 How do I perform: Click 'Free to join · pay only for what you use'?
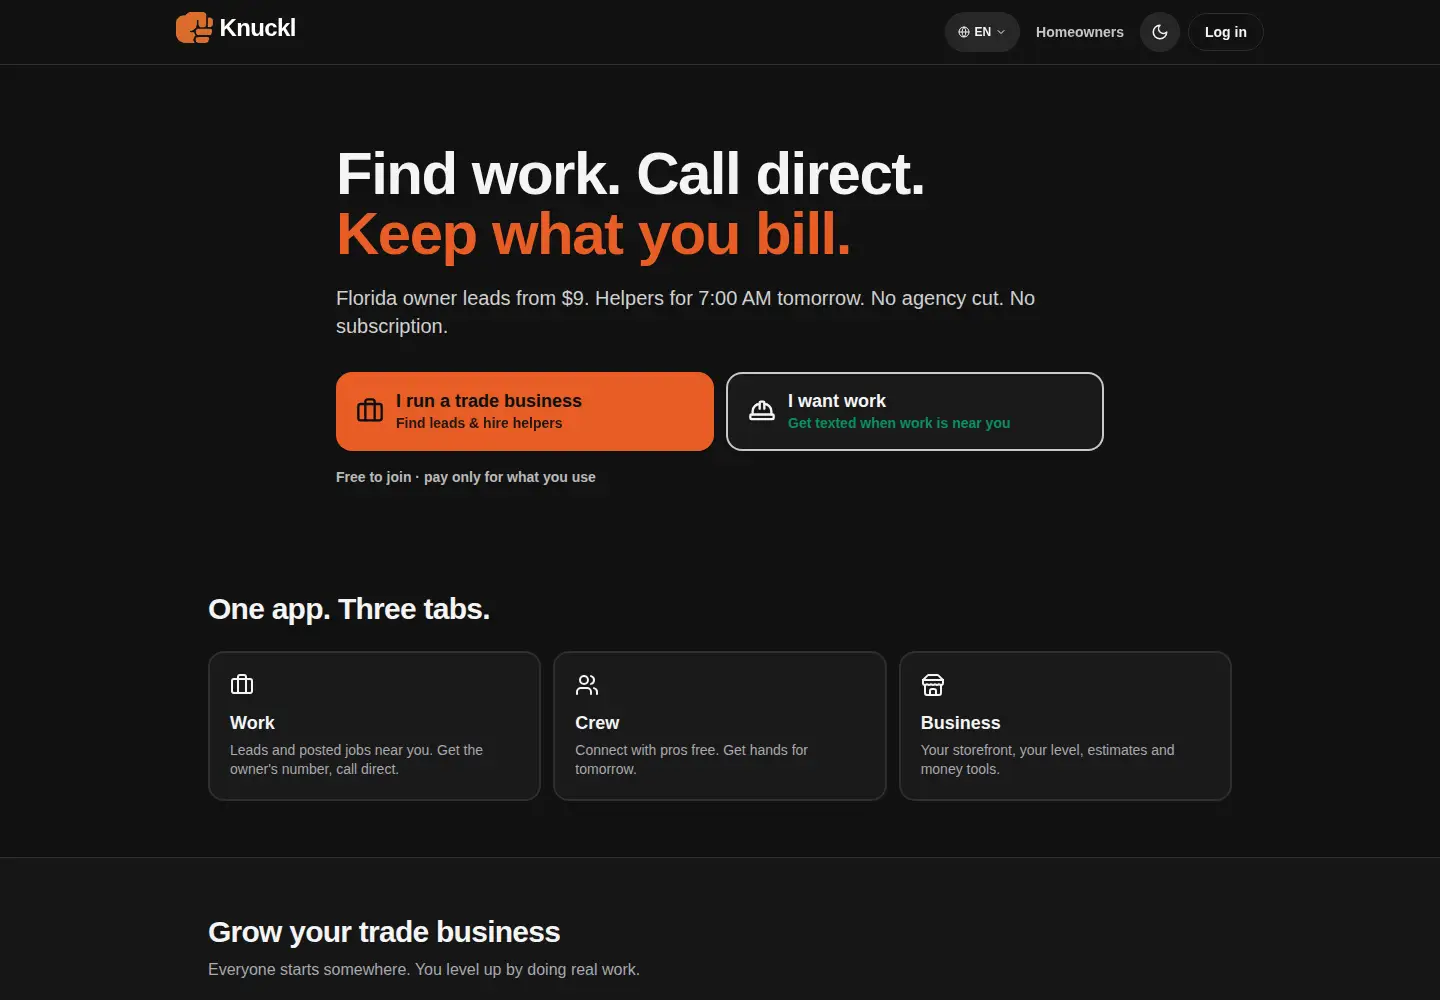466,477
